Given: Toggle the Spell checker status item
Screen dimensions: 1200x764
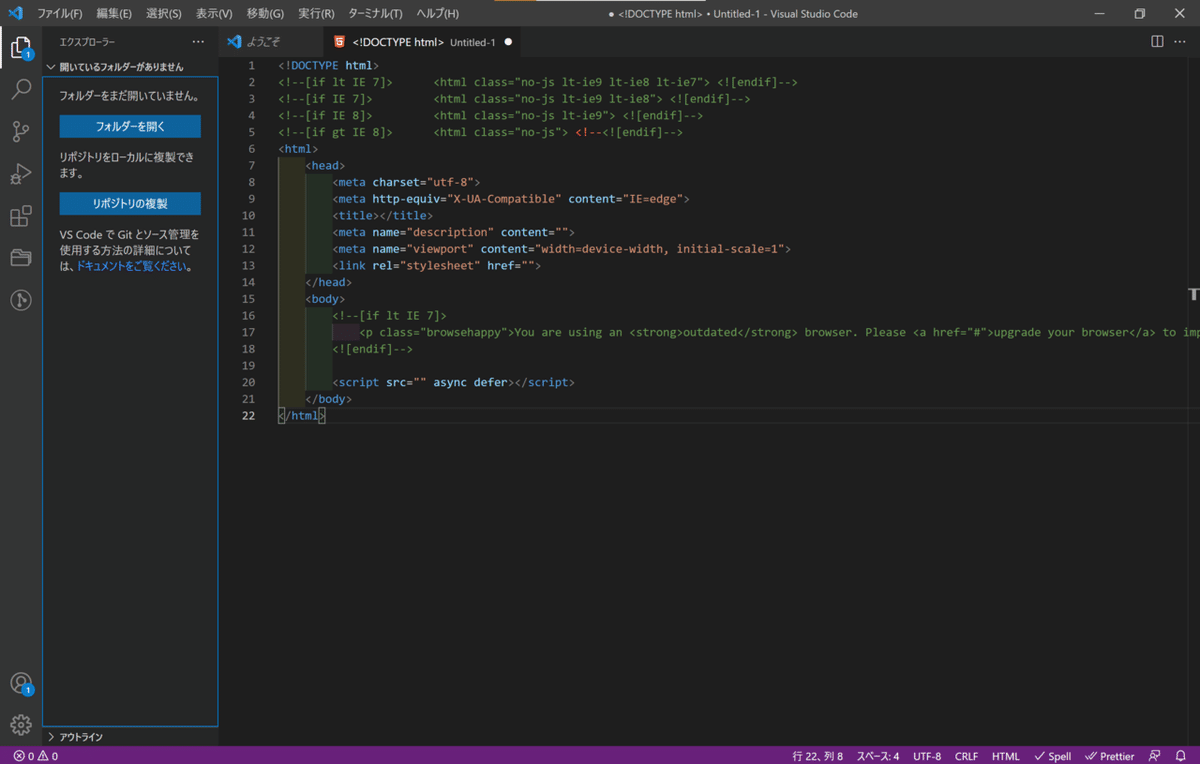Looking at the screenshot, I should point(1053,756).
